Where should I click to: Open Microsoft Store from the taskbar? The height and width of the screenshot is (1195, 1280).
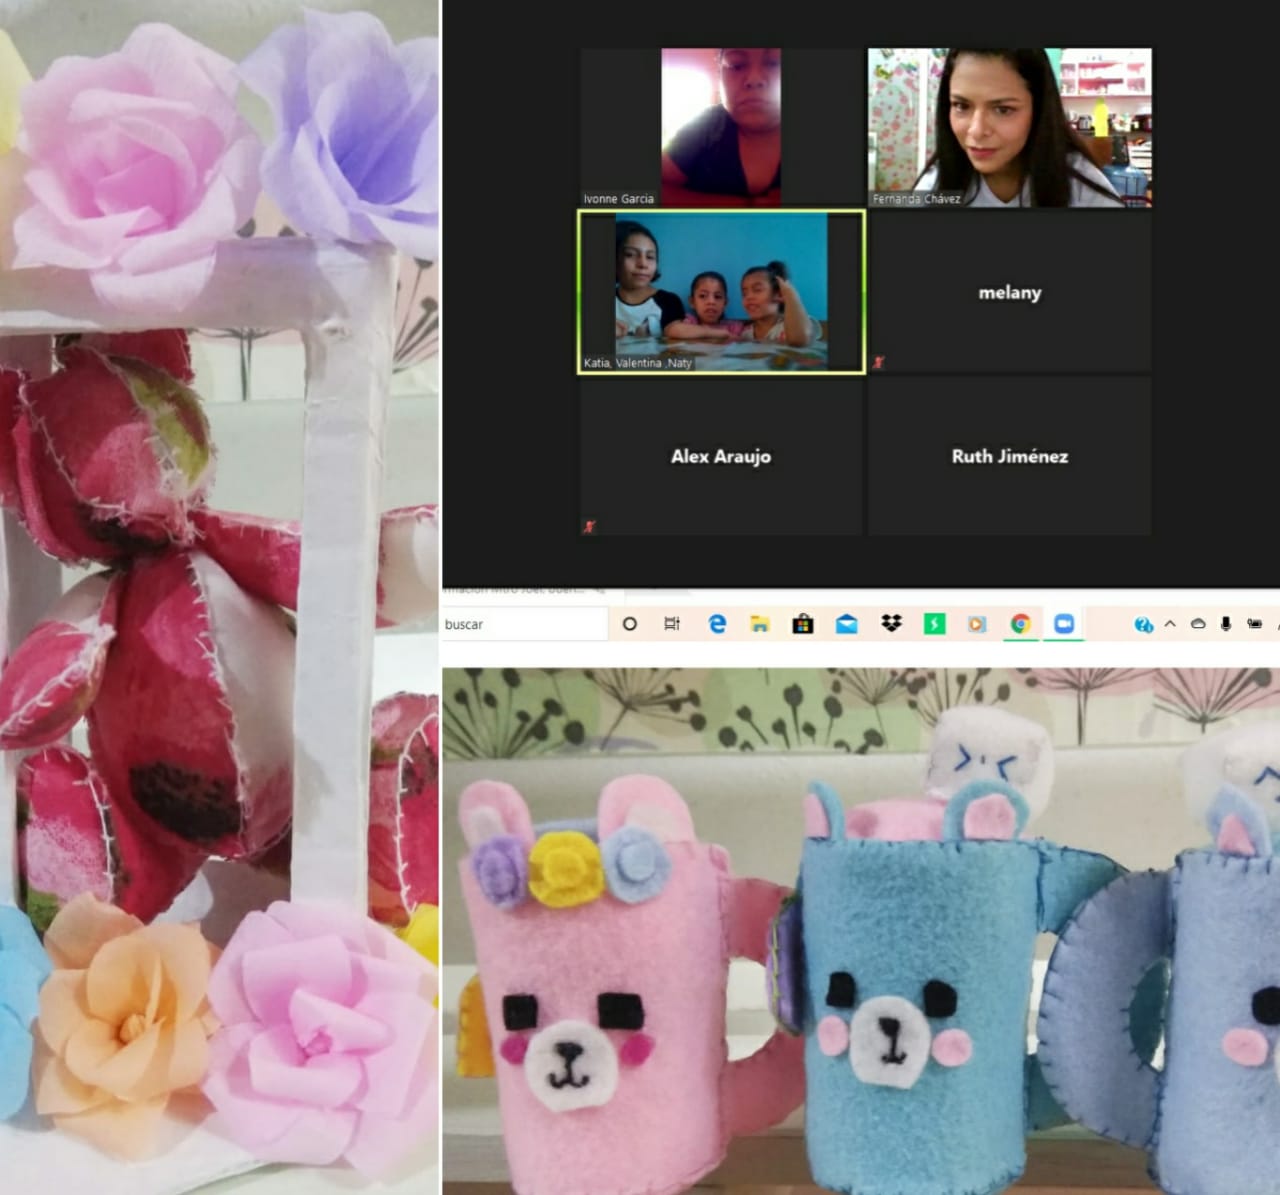pyautogui.click(x=802, y=624)
